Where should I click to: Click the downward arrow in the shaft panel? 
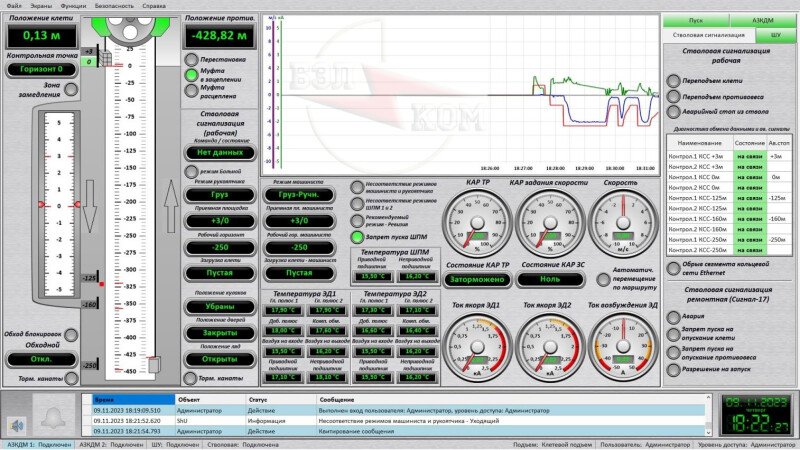(88, 220)
